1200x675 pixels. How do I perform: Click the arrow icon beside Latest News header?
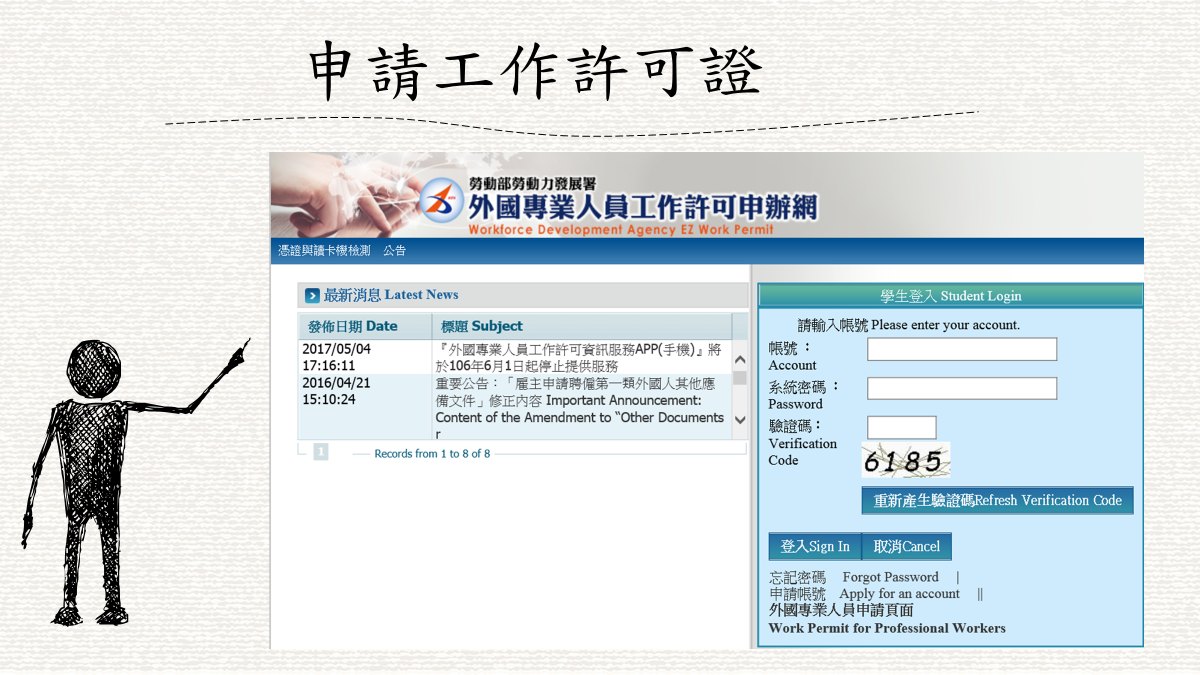[312, 294]
